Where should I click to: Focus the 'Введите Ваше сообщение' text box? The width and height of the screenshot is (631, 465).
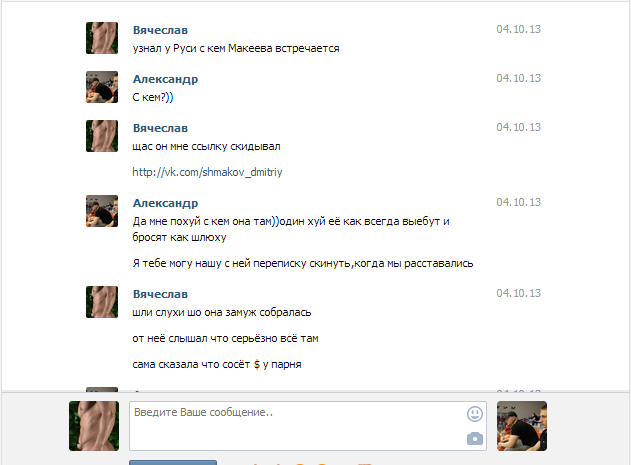308,426
